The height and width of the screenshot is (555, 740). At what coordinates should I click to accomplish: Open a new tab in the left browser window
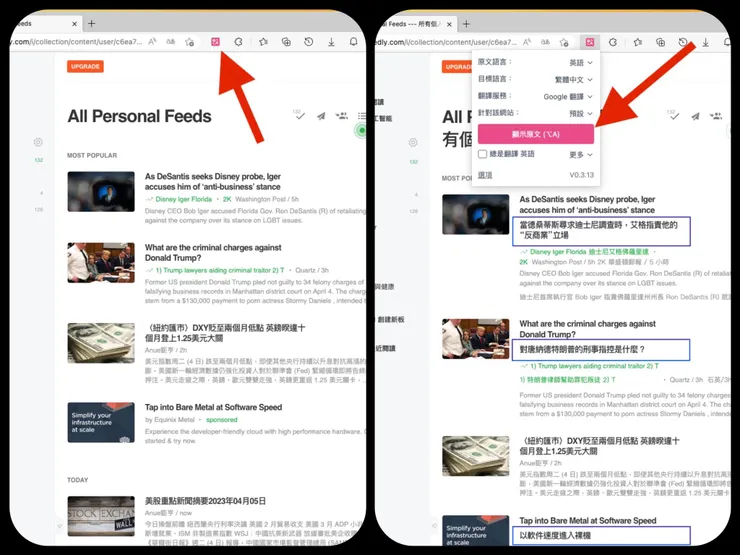pyautogui.click(x=92, y=23)
